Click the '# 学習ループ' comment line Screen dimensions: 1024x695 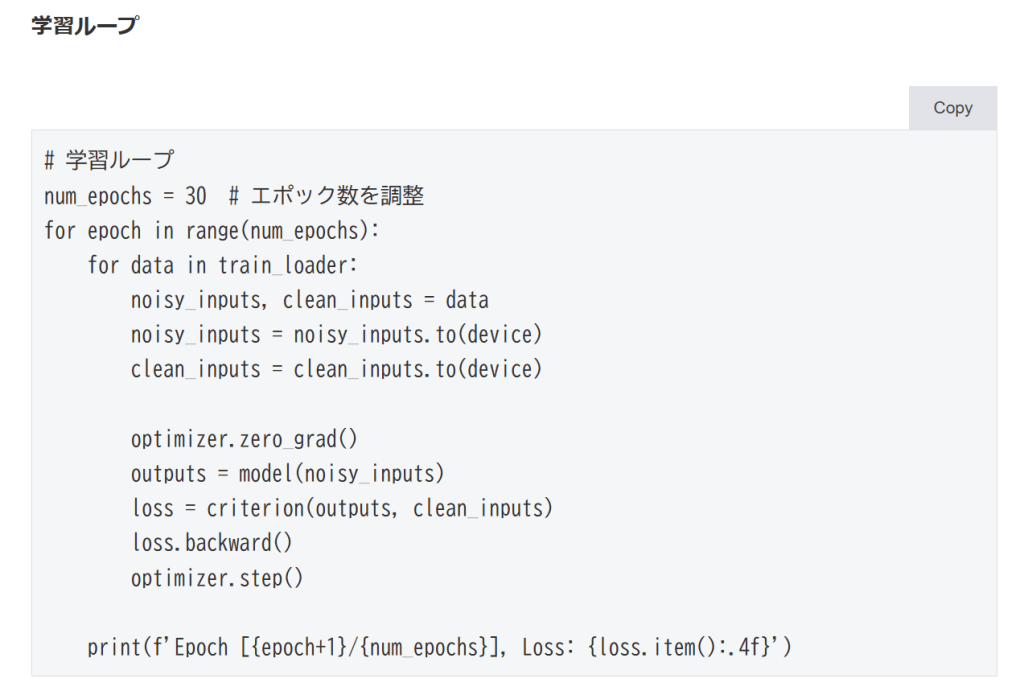click(x=109, y=161)
